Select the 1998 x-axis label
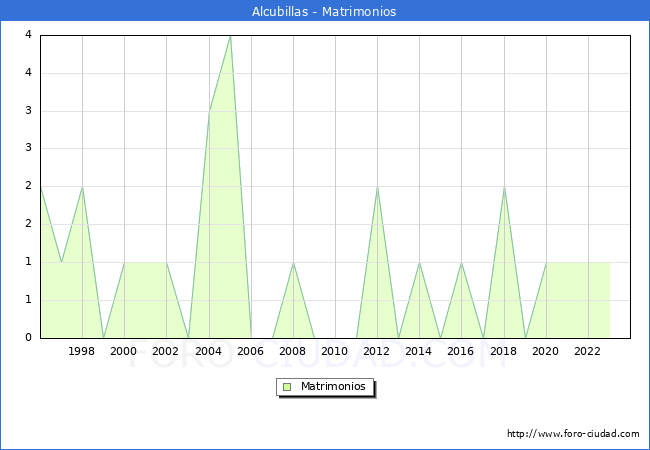650x450 pixels. (82, 351)
